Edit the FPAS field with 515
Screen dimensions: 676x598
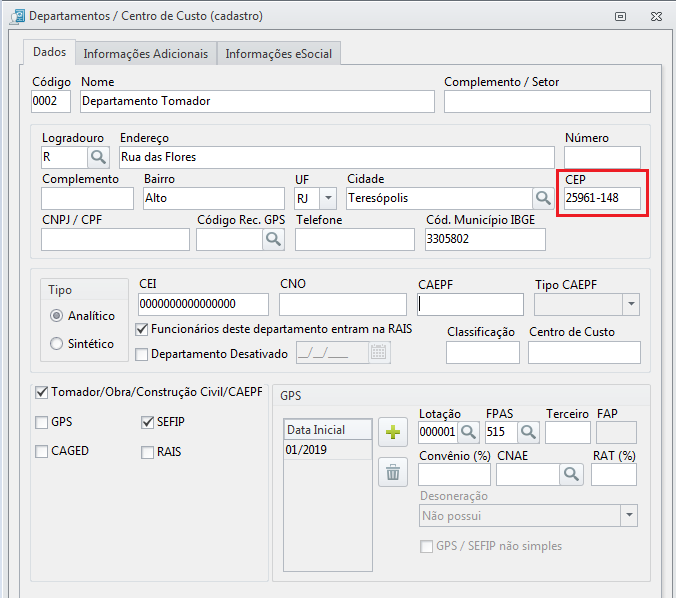point(501,432)
